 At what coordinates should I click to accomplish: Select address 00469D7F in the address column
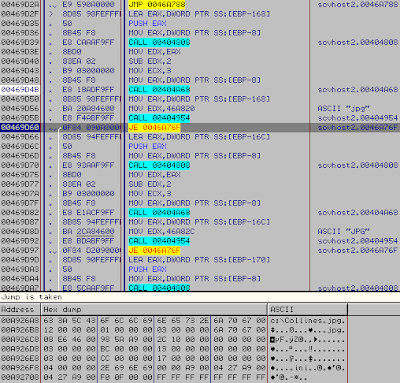(x=20, y=203)
